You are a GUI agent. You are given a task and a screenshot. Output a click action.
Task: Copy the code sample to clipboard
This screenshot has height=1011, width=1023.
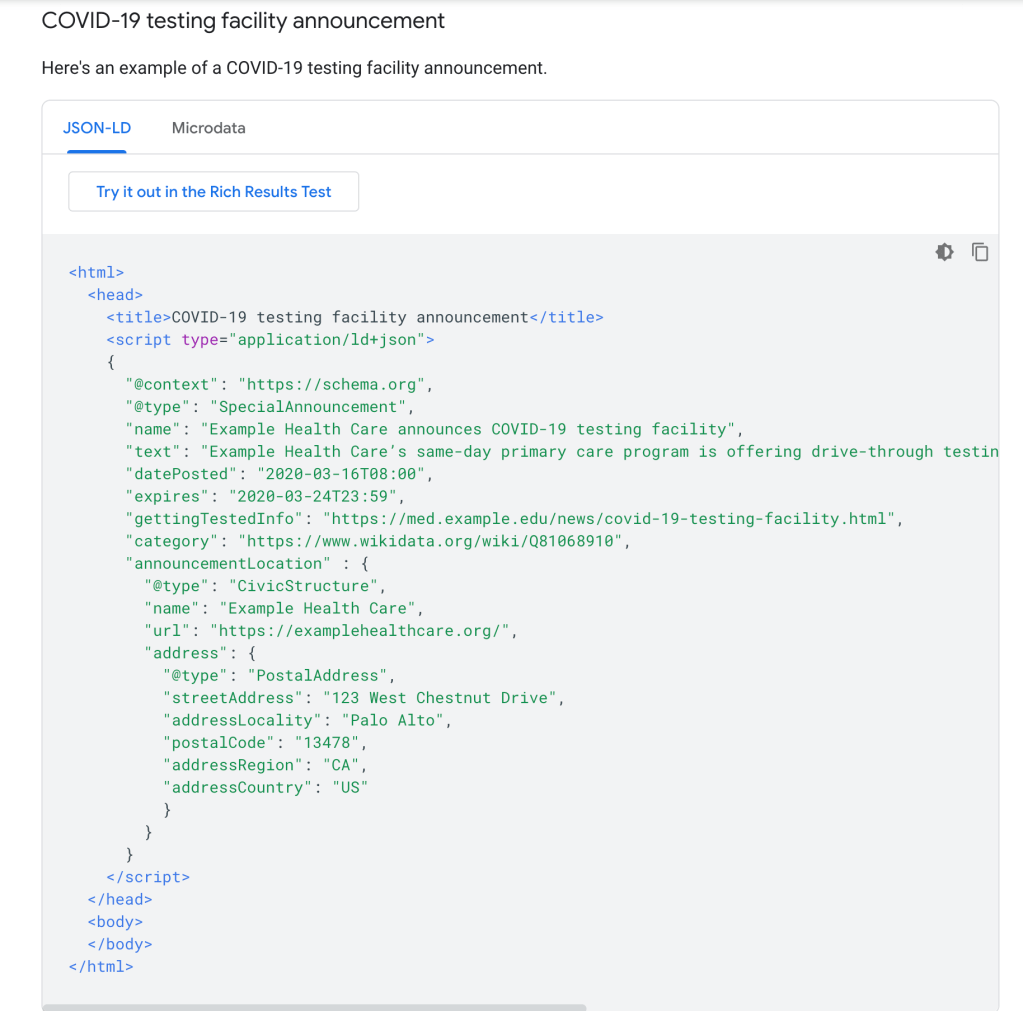(x=980, y=252)
